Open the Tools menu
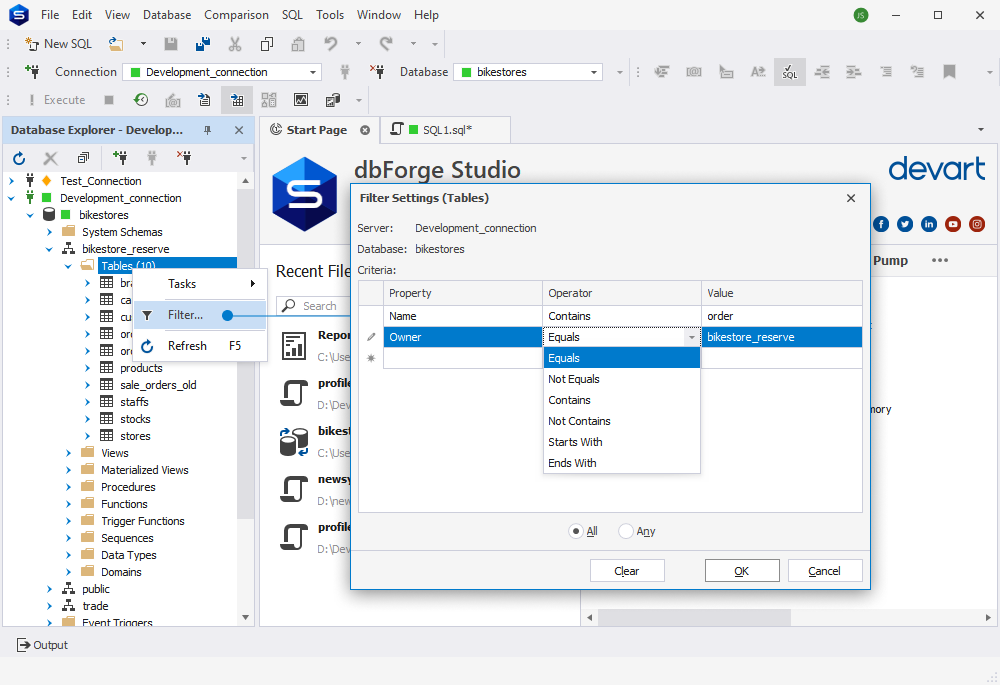The image size is (1000, 685). (x=330, y=15)
